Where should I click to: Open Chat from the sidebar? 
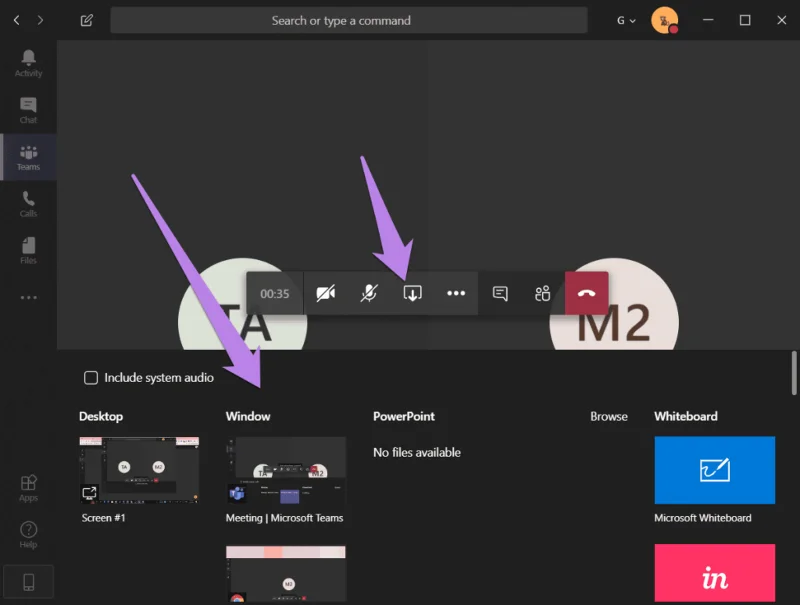click(28, 110)
